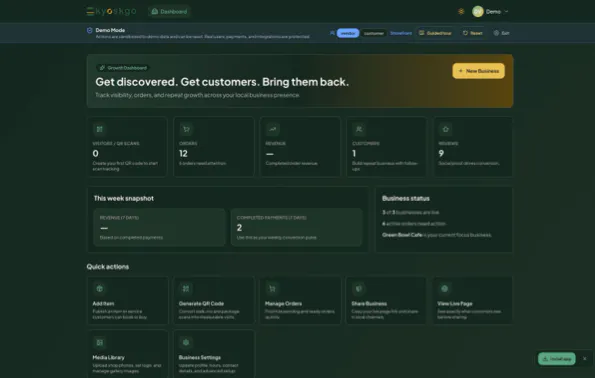Click the person icon beside vendor
This screenshot has width=595, height=378.
pos(332,33)
